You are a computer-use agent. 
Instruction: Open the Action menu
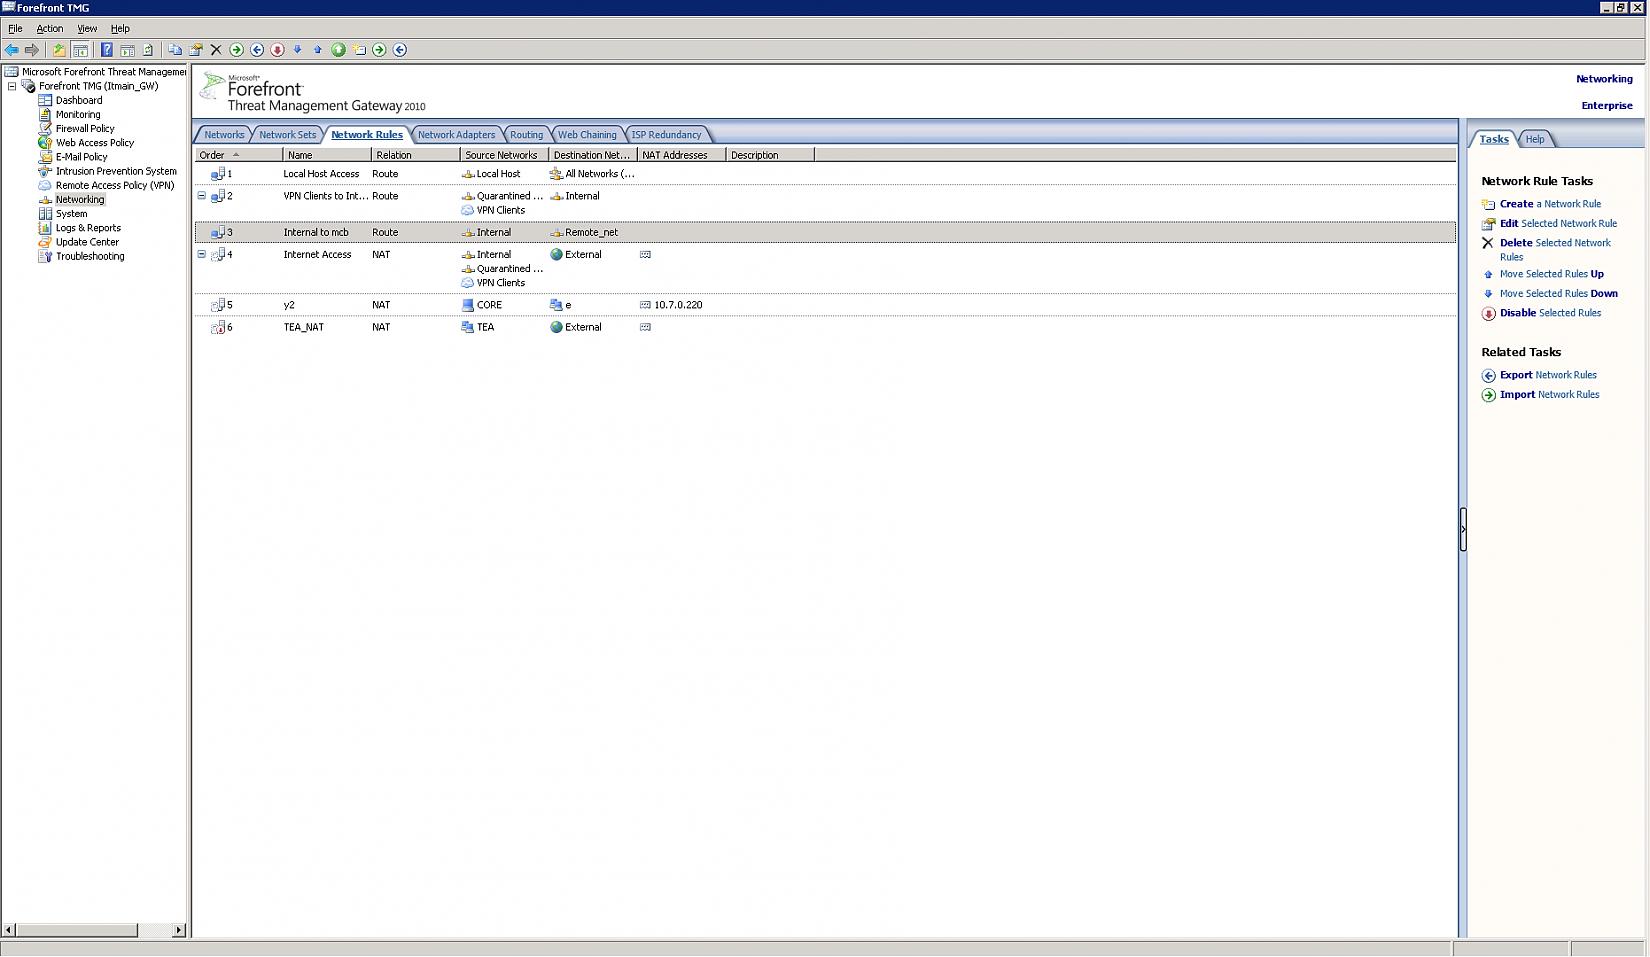50,29
